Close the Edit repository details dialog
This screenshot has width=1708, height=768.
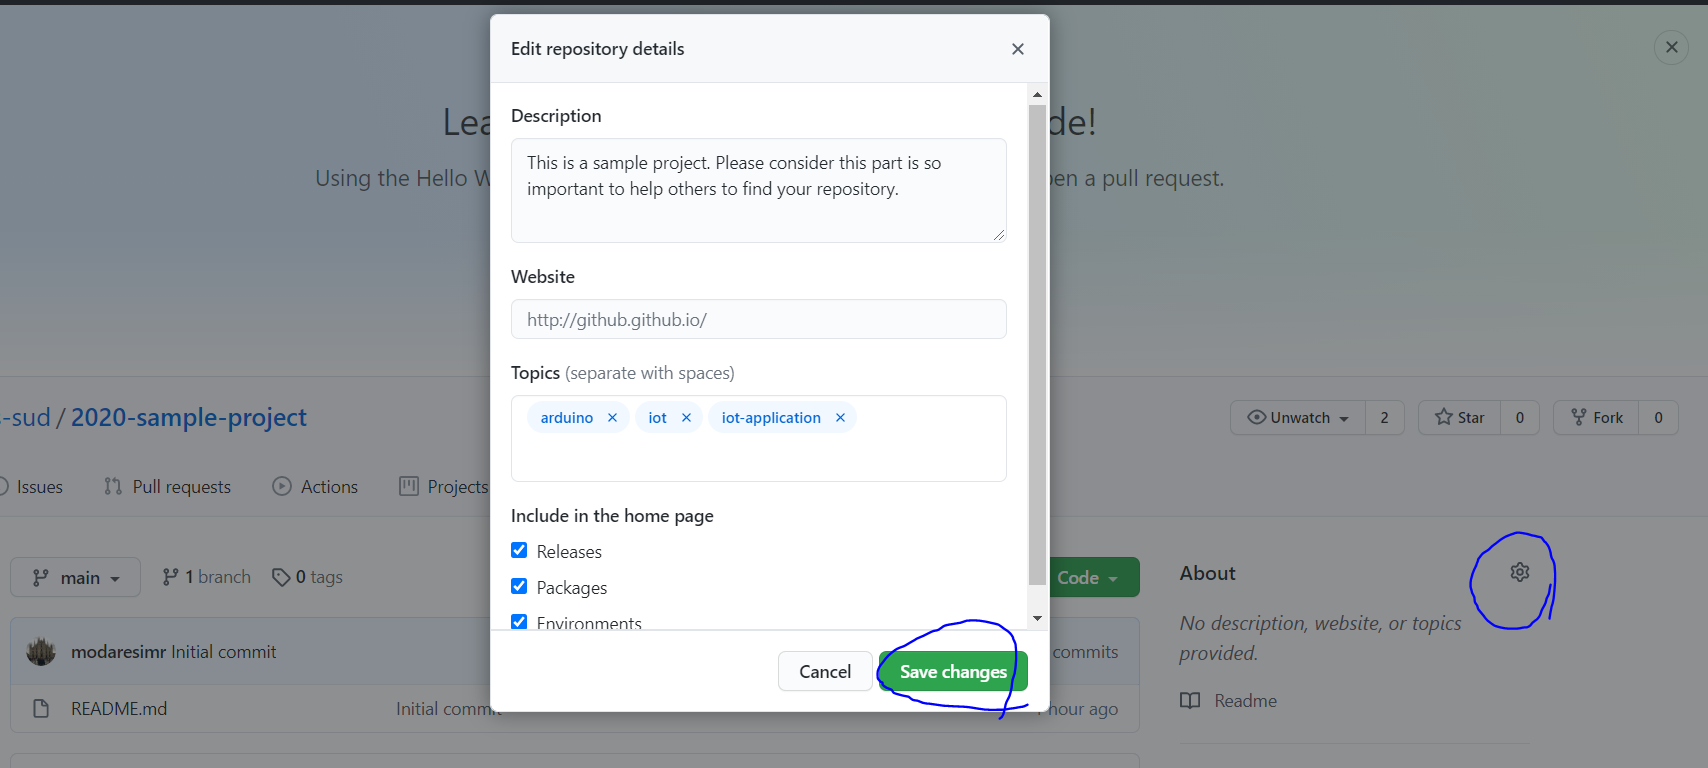click(x=1017, y=49)
